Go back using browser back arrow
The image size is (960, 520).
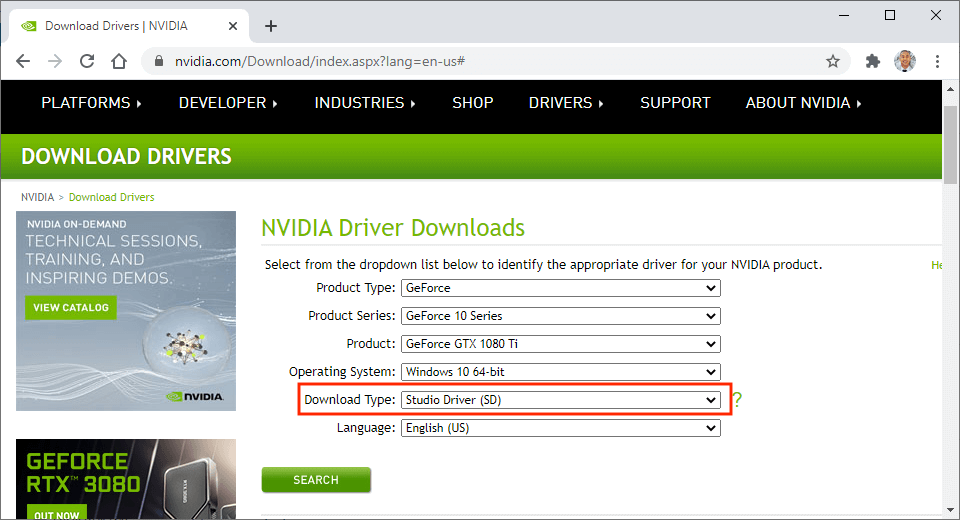click(x=23, y=61)
